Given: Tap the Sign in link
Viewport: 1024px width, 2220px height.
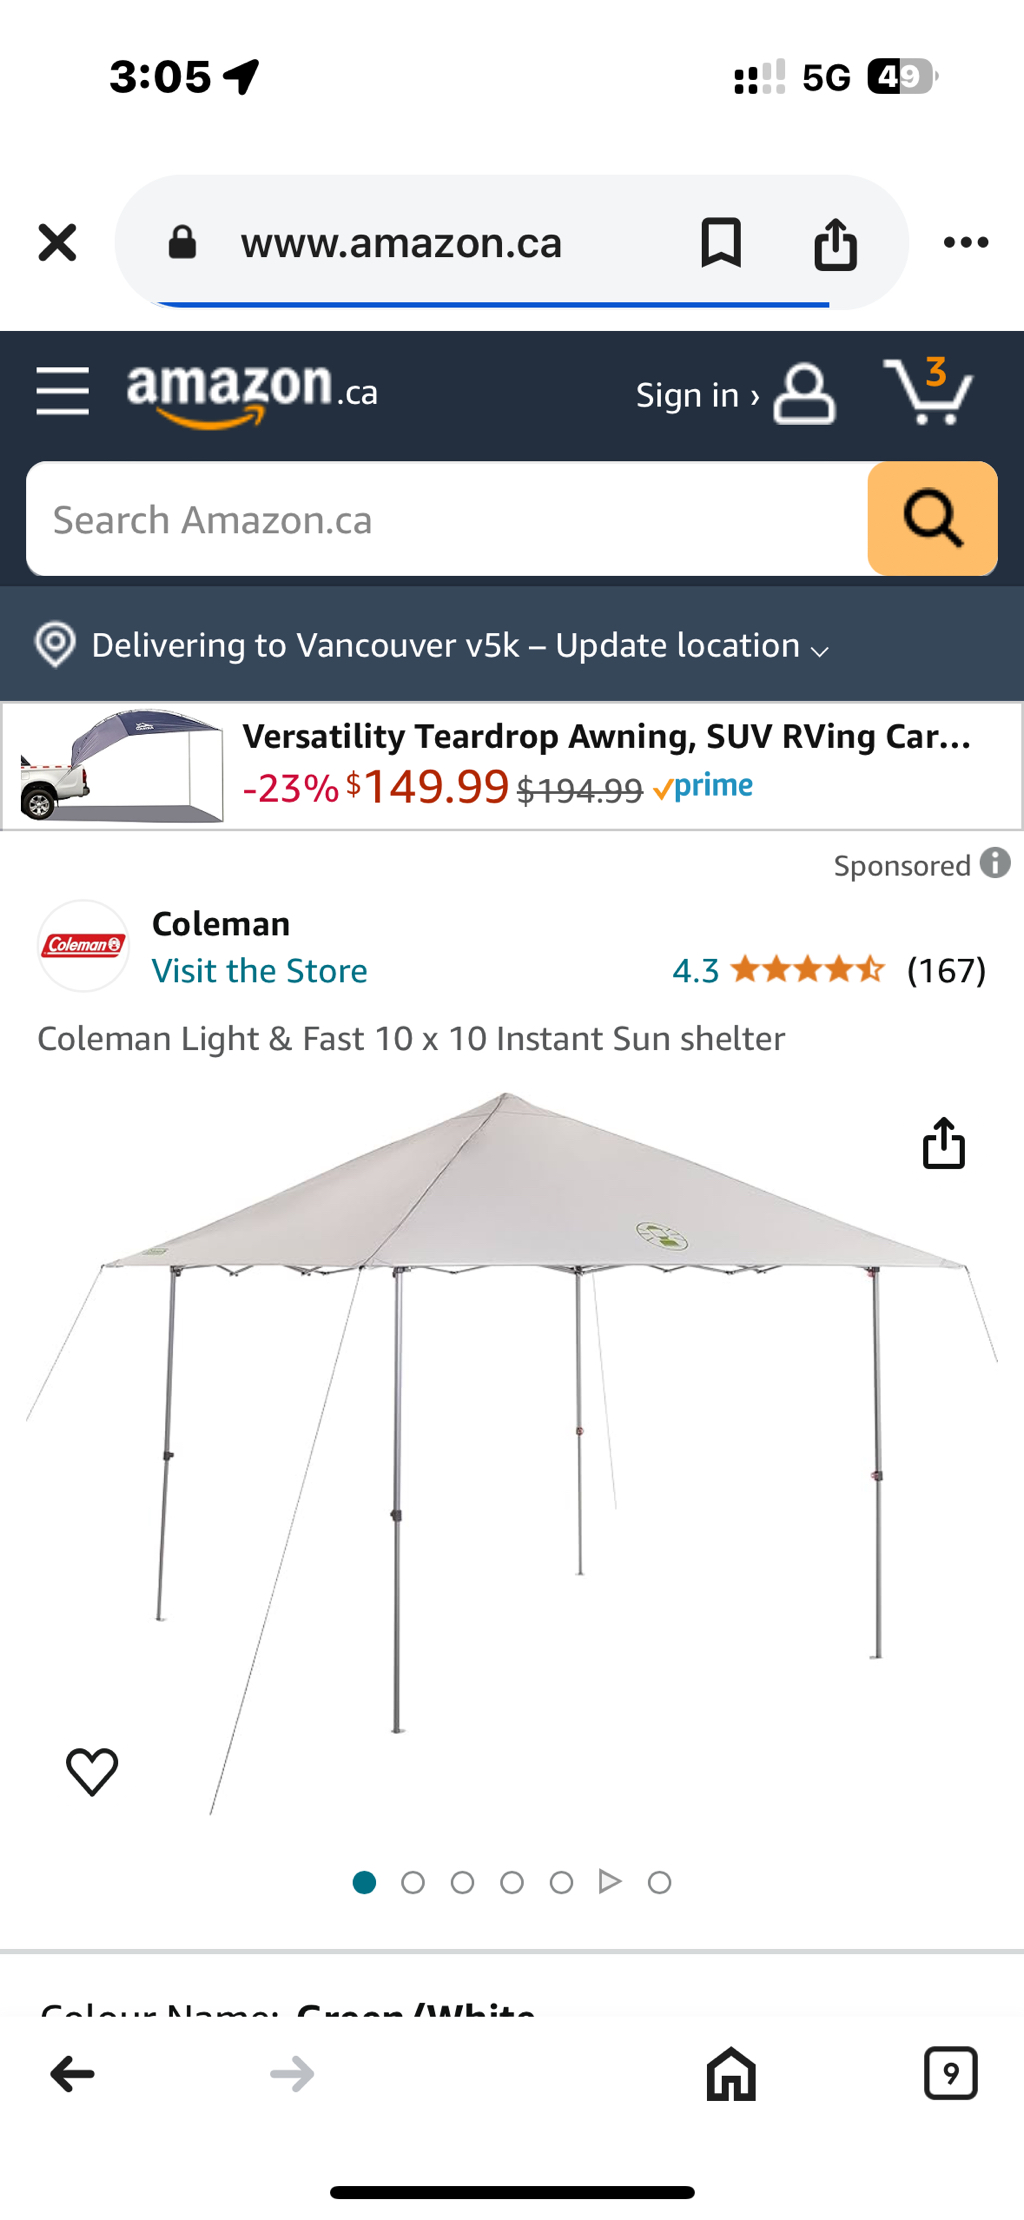Looking at the screenshot, I should [697, 395].
